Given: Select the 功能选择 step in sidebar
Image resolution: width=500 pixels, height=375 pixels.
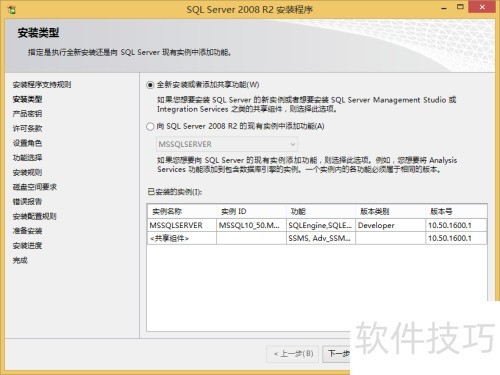Looking at the screenshot, I should tap(27, 158).
